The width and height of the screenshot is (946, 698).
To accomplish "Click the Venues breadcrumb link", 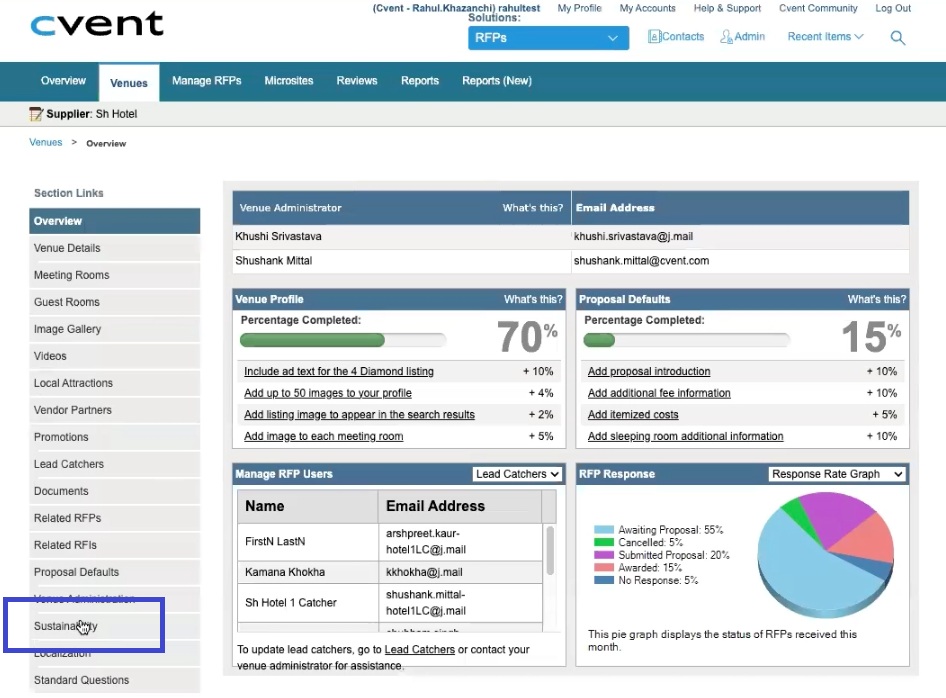I will click(46, 143).
